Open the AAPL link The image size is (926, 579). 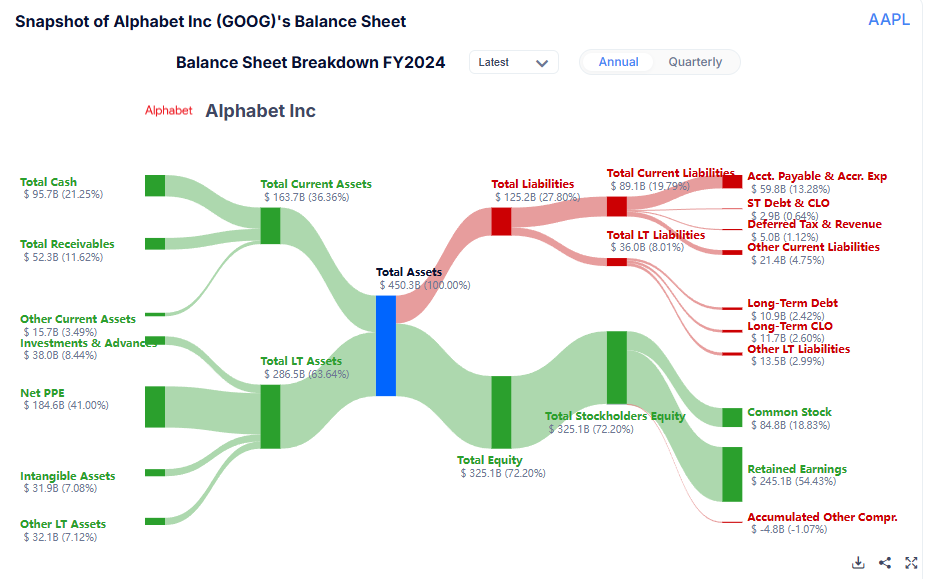click(x=889, y=19)
